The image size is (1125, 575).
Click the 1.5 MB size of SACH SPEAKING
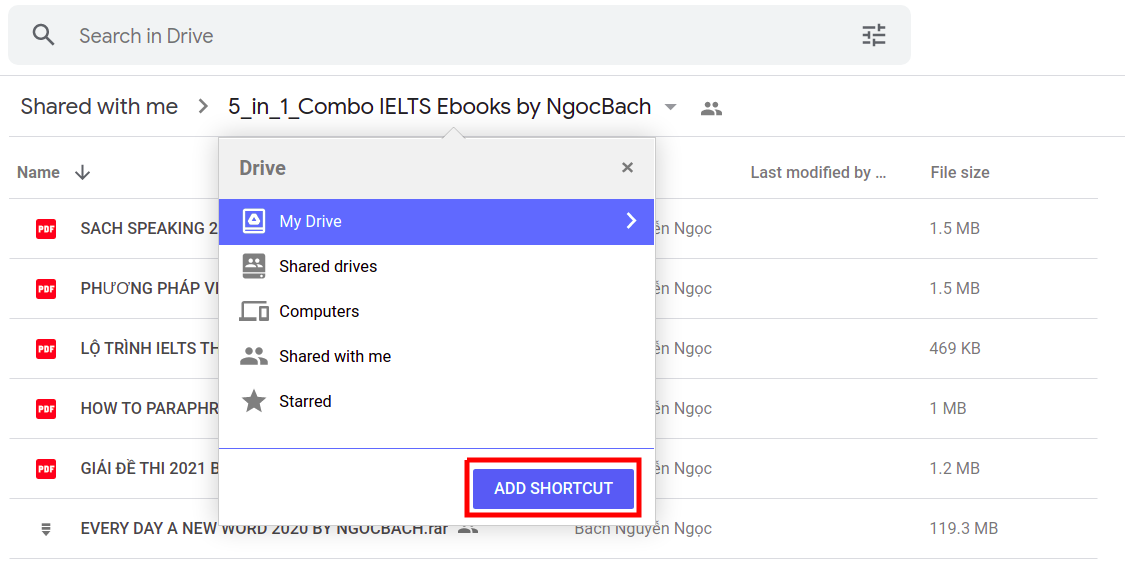(x=954, y=229)
